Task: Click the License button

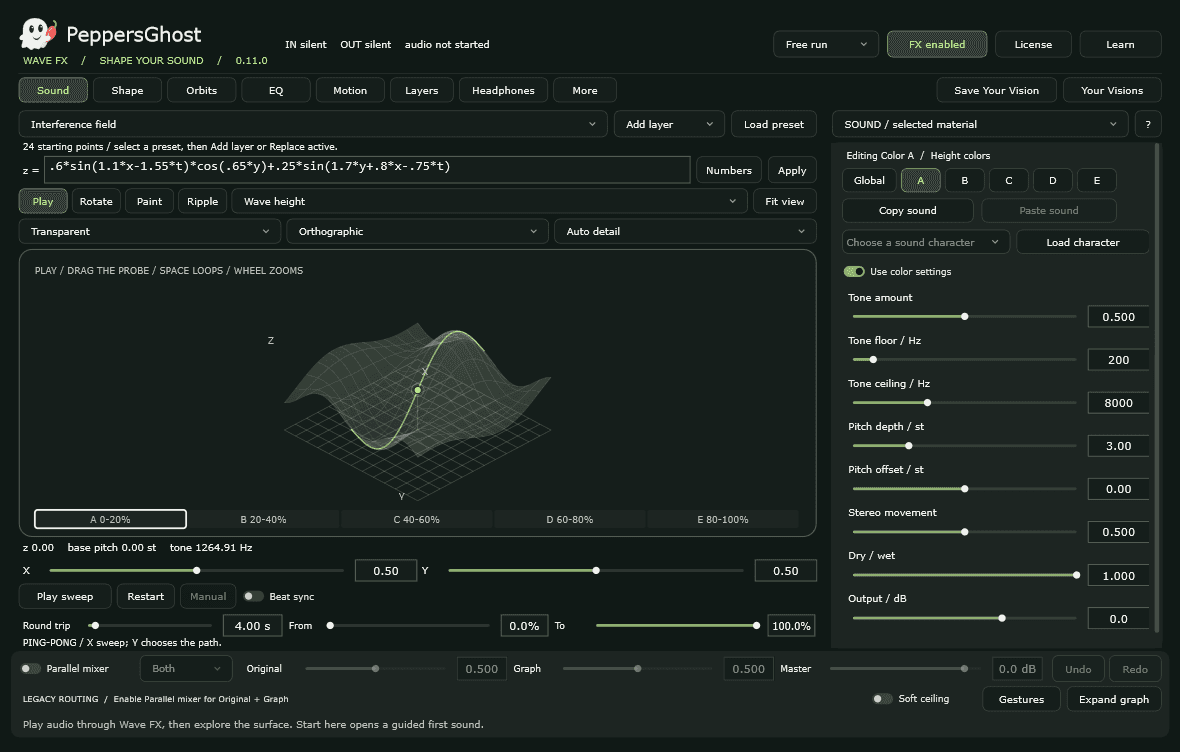Action: tap(1033, 44)
